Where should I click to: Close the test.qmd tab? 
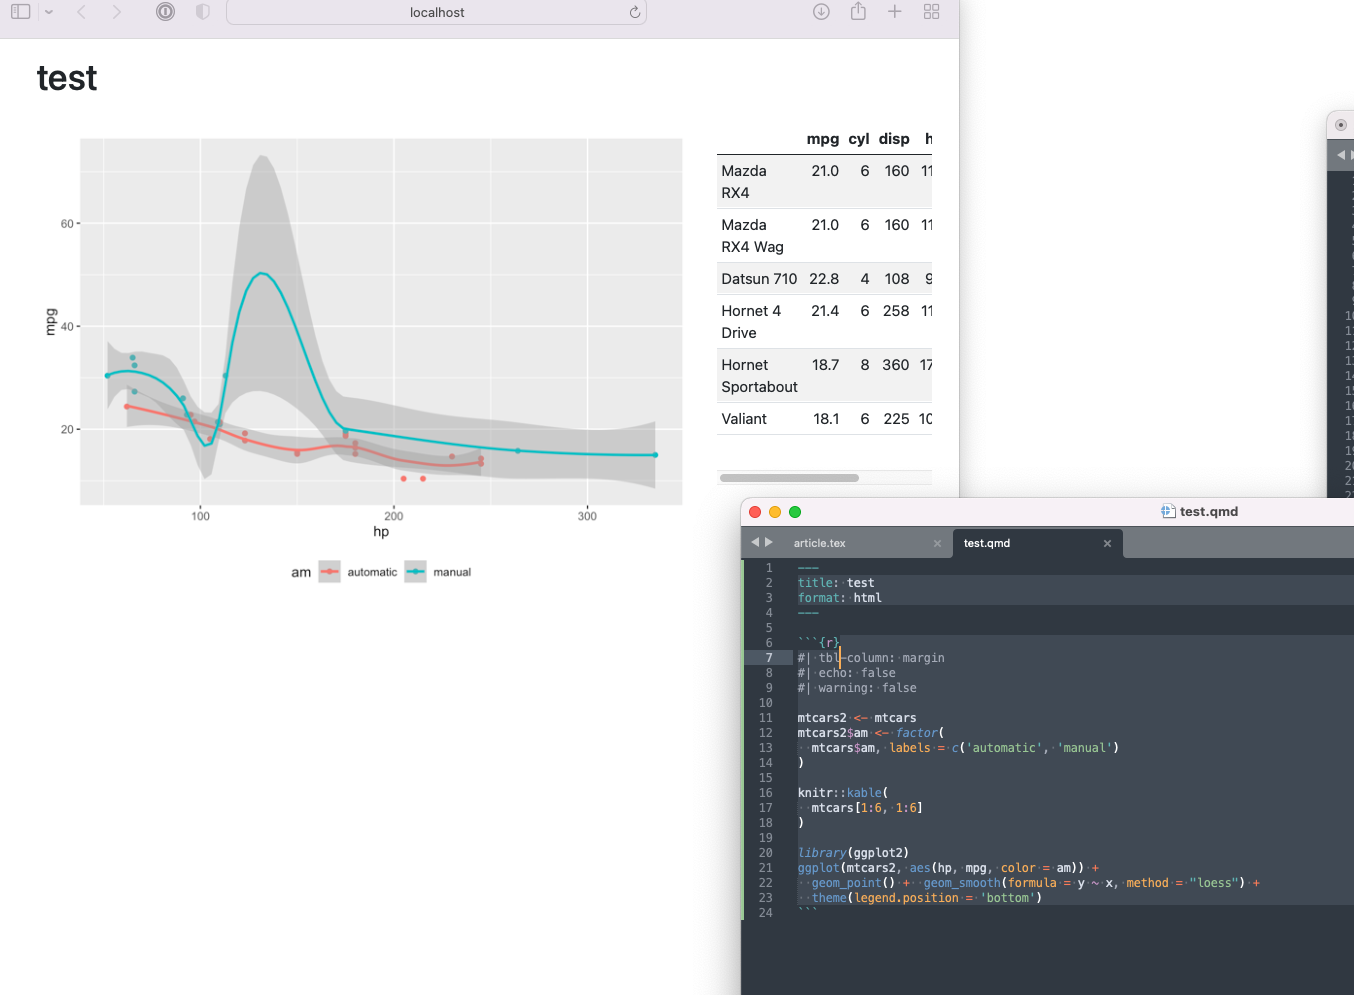(x=1107, y=543)
